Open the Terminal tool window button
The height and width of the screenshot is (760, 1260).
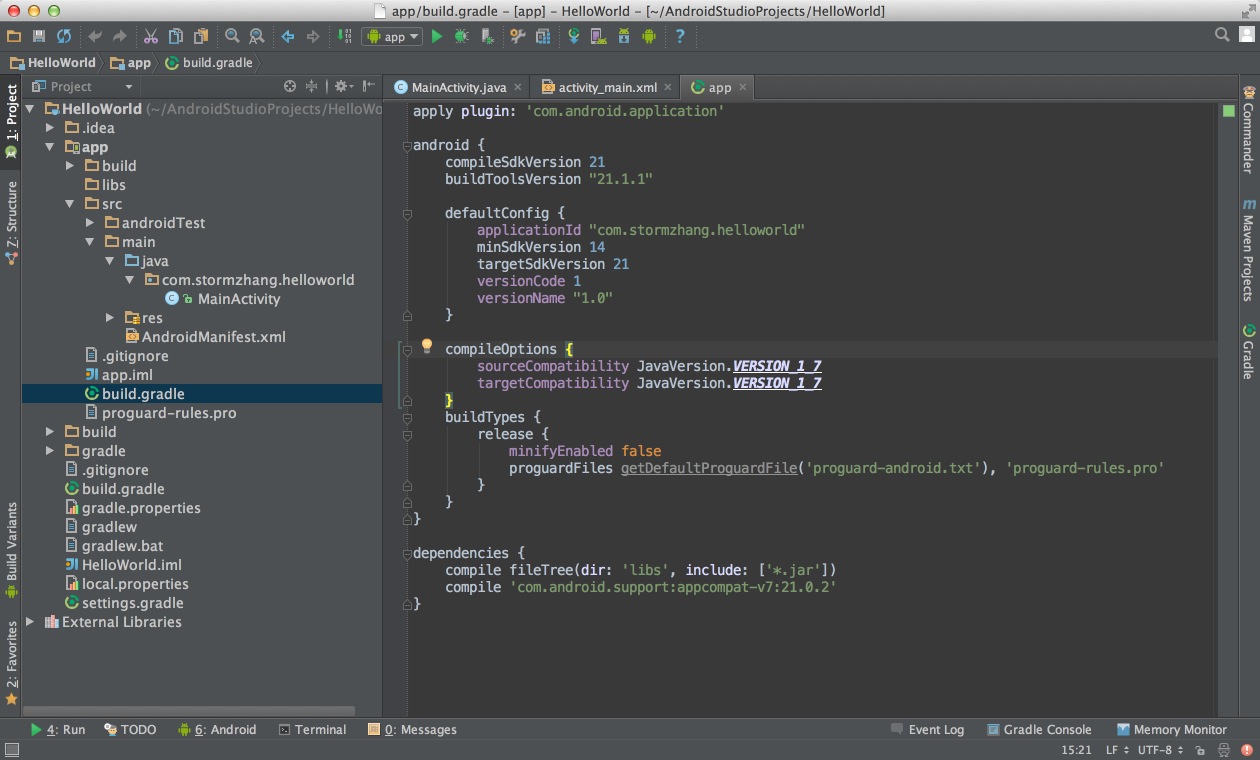[x=312, y=730]
